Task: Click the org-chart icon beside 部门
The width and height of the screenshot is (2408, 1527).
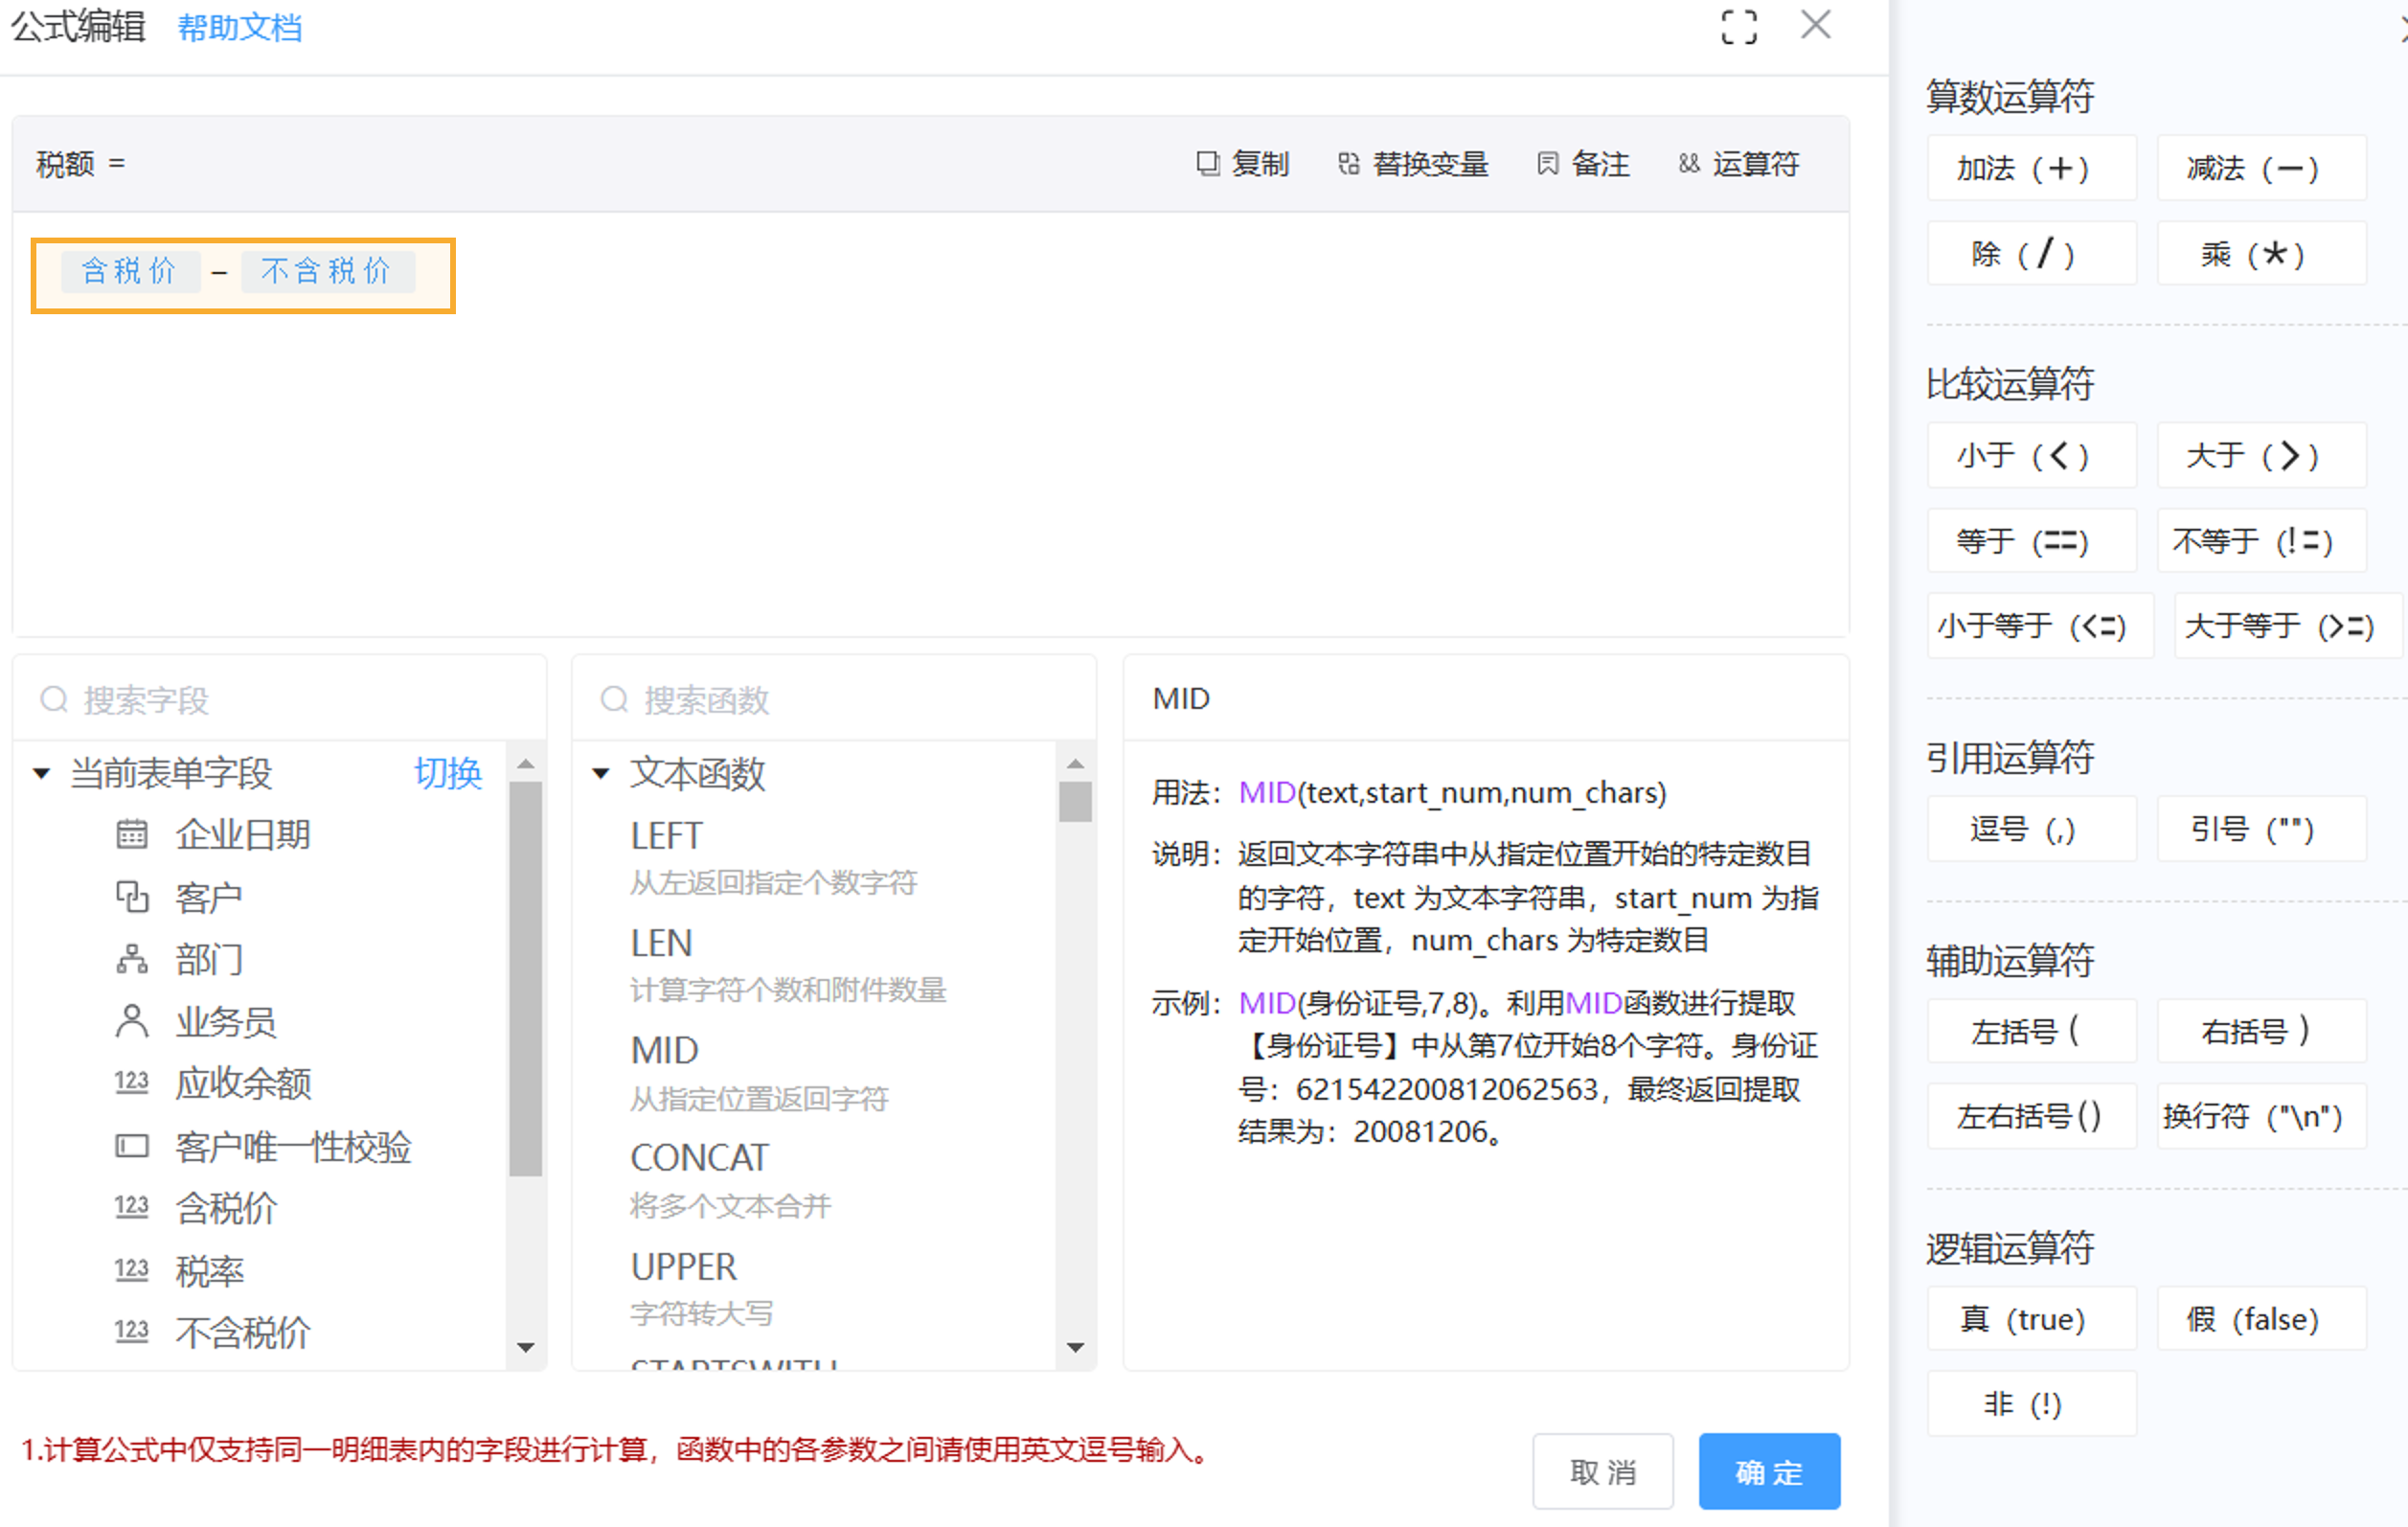Action: [x=132, y=960]
